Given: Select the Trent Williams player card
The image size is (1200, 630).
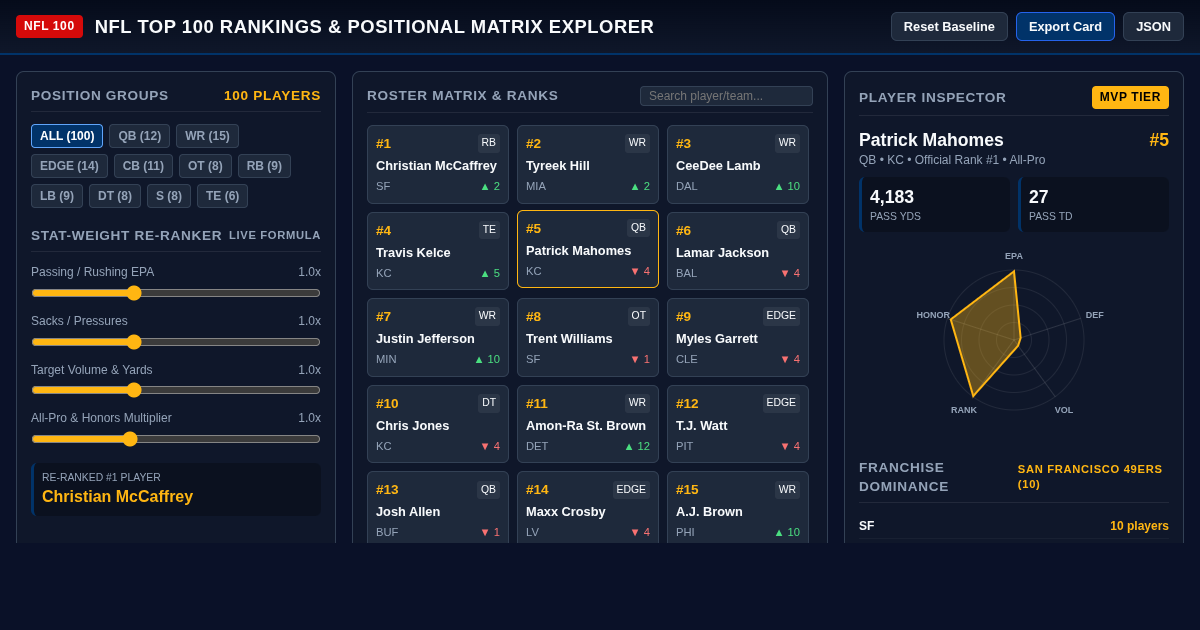Looking at the screenshot, I should [x=588, y=337].
